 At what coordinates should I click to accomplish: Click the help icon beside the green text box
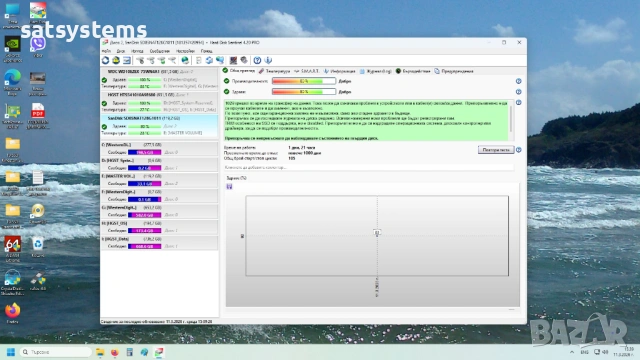(518, 102)
